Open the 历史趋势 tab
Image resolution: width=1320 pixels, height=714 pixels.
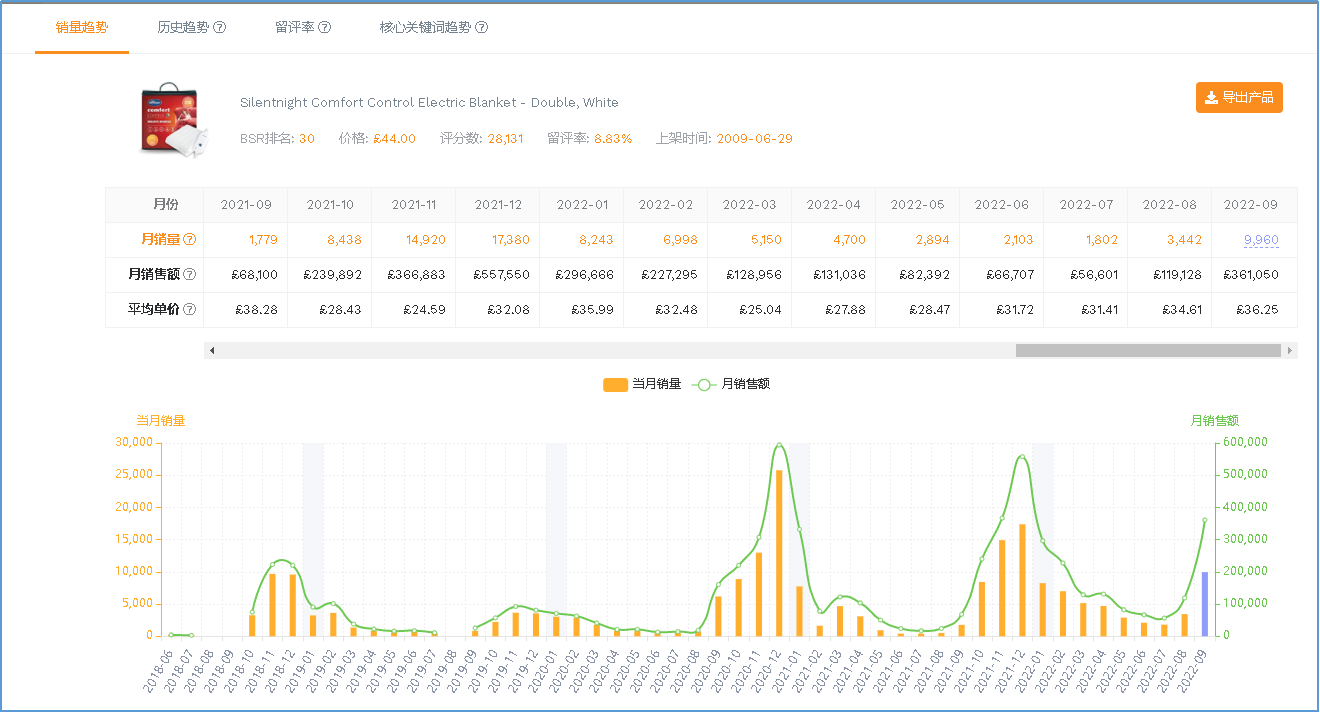(183, 27)
